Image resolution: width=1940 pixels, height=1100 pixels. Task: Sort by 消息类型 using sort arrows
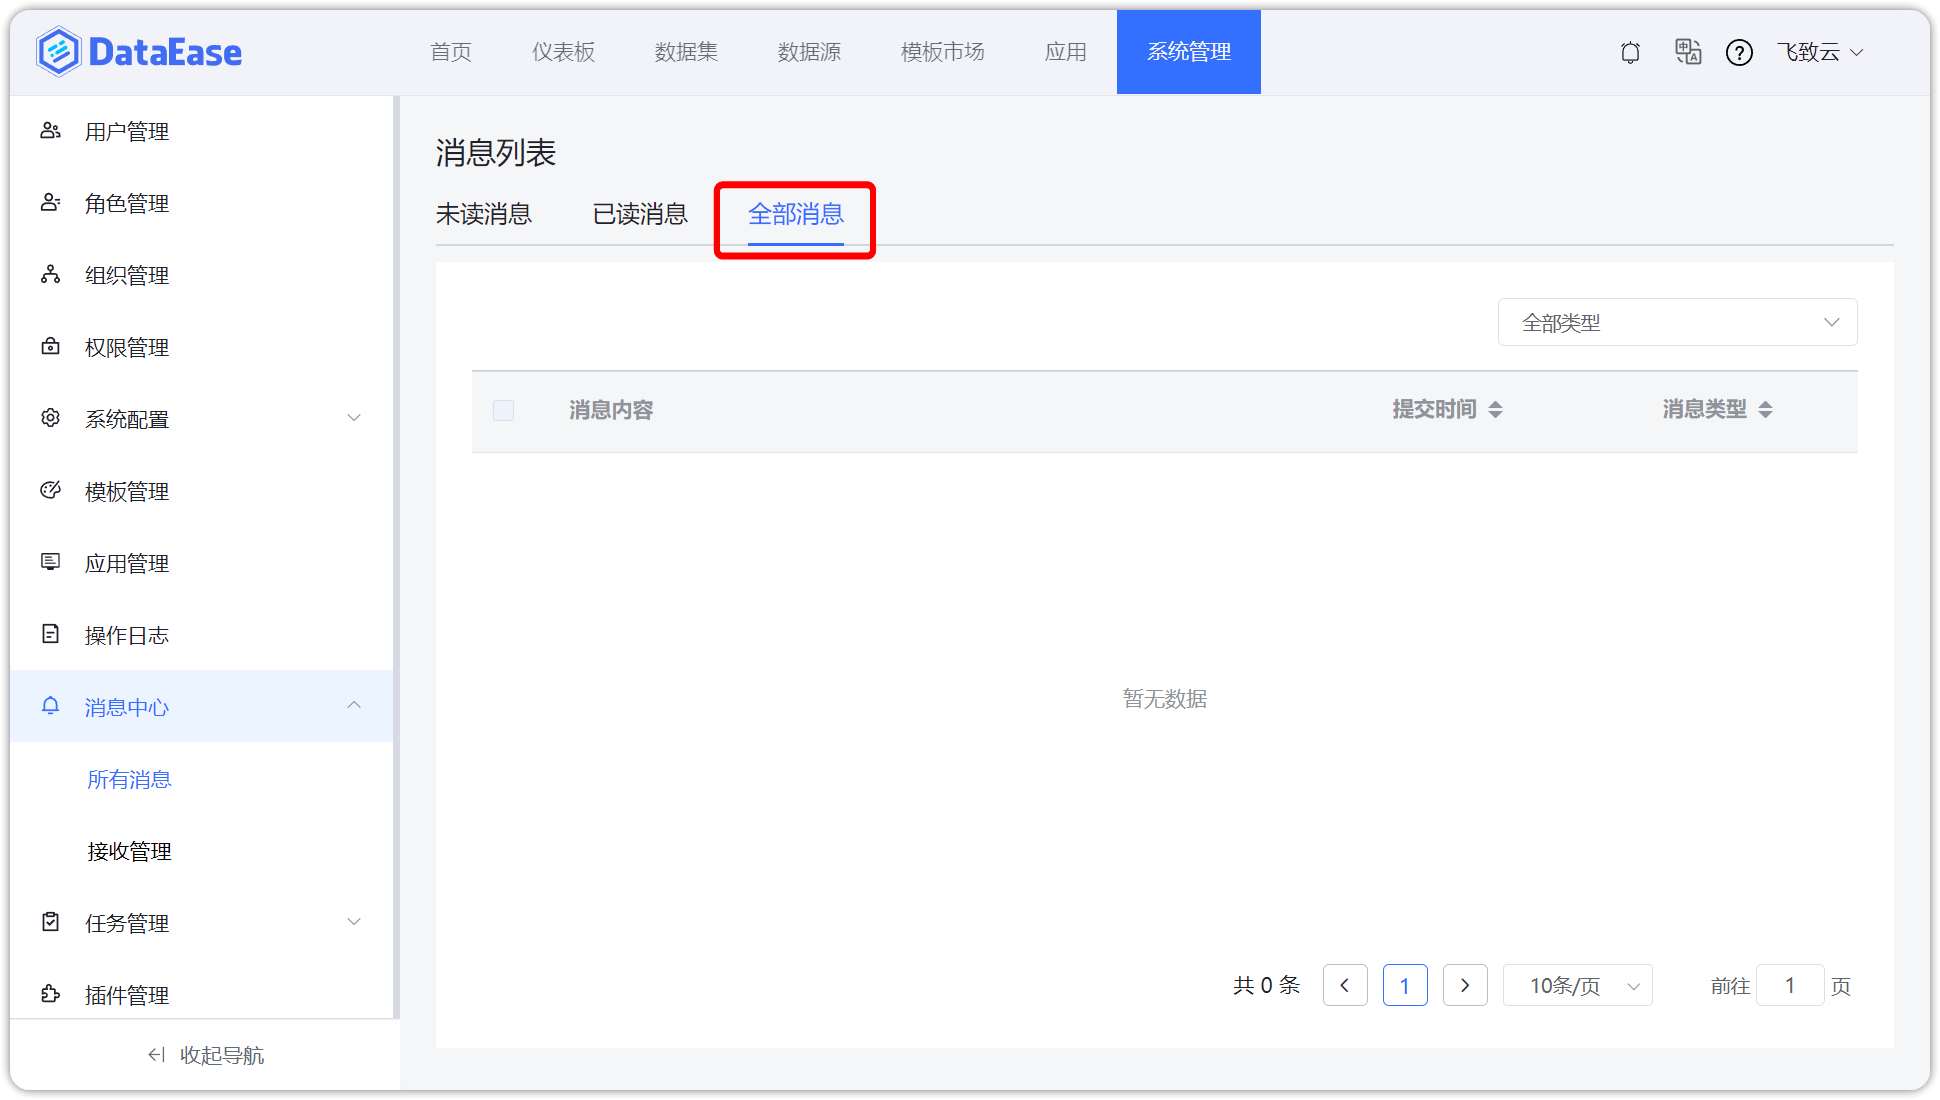(1765, 410)
